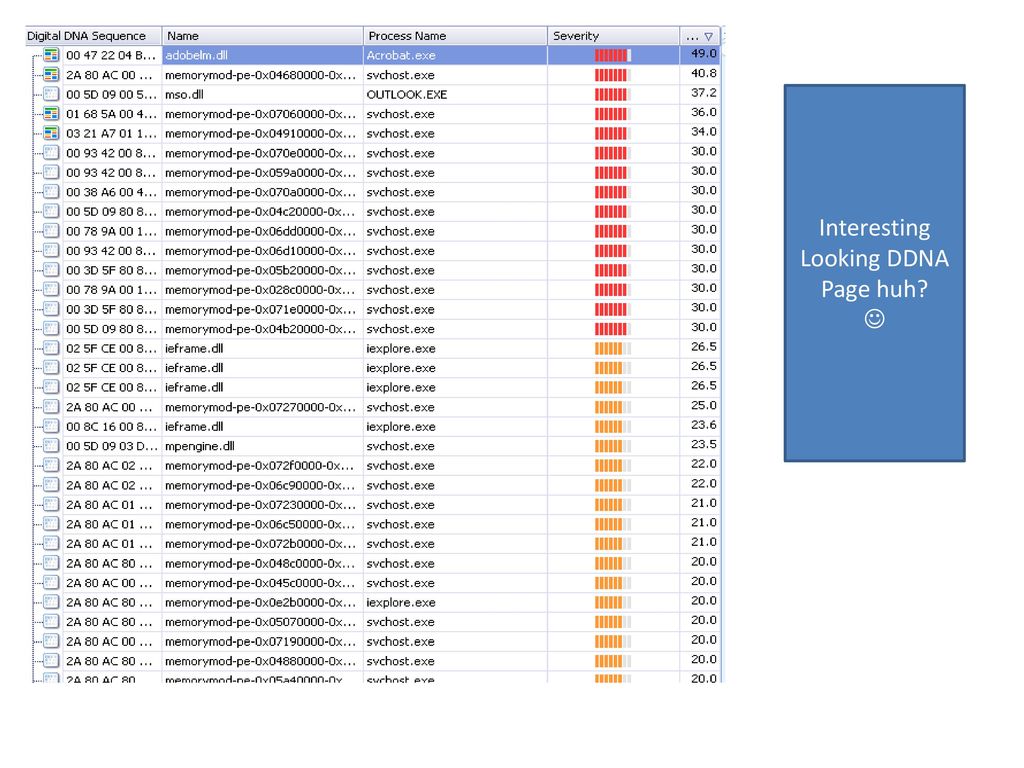Click svchost.exe process in mpengine.dll row

400,446
